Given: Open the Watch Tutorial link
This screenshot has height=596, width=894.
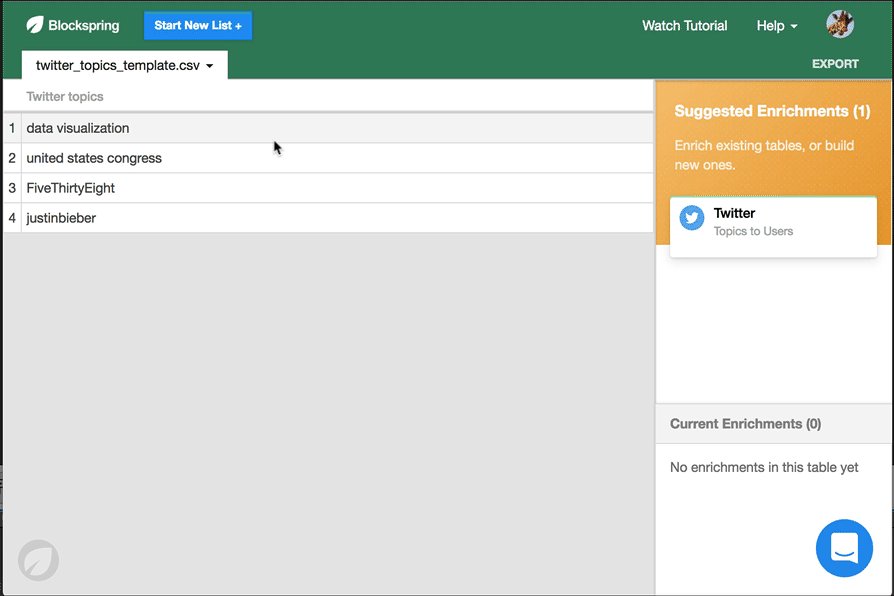Looking at the screenshot, I should [684, 26].
